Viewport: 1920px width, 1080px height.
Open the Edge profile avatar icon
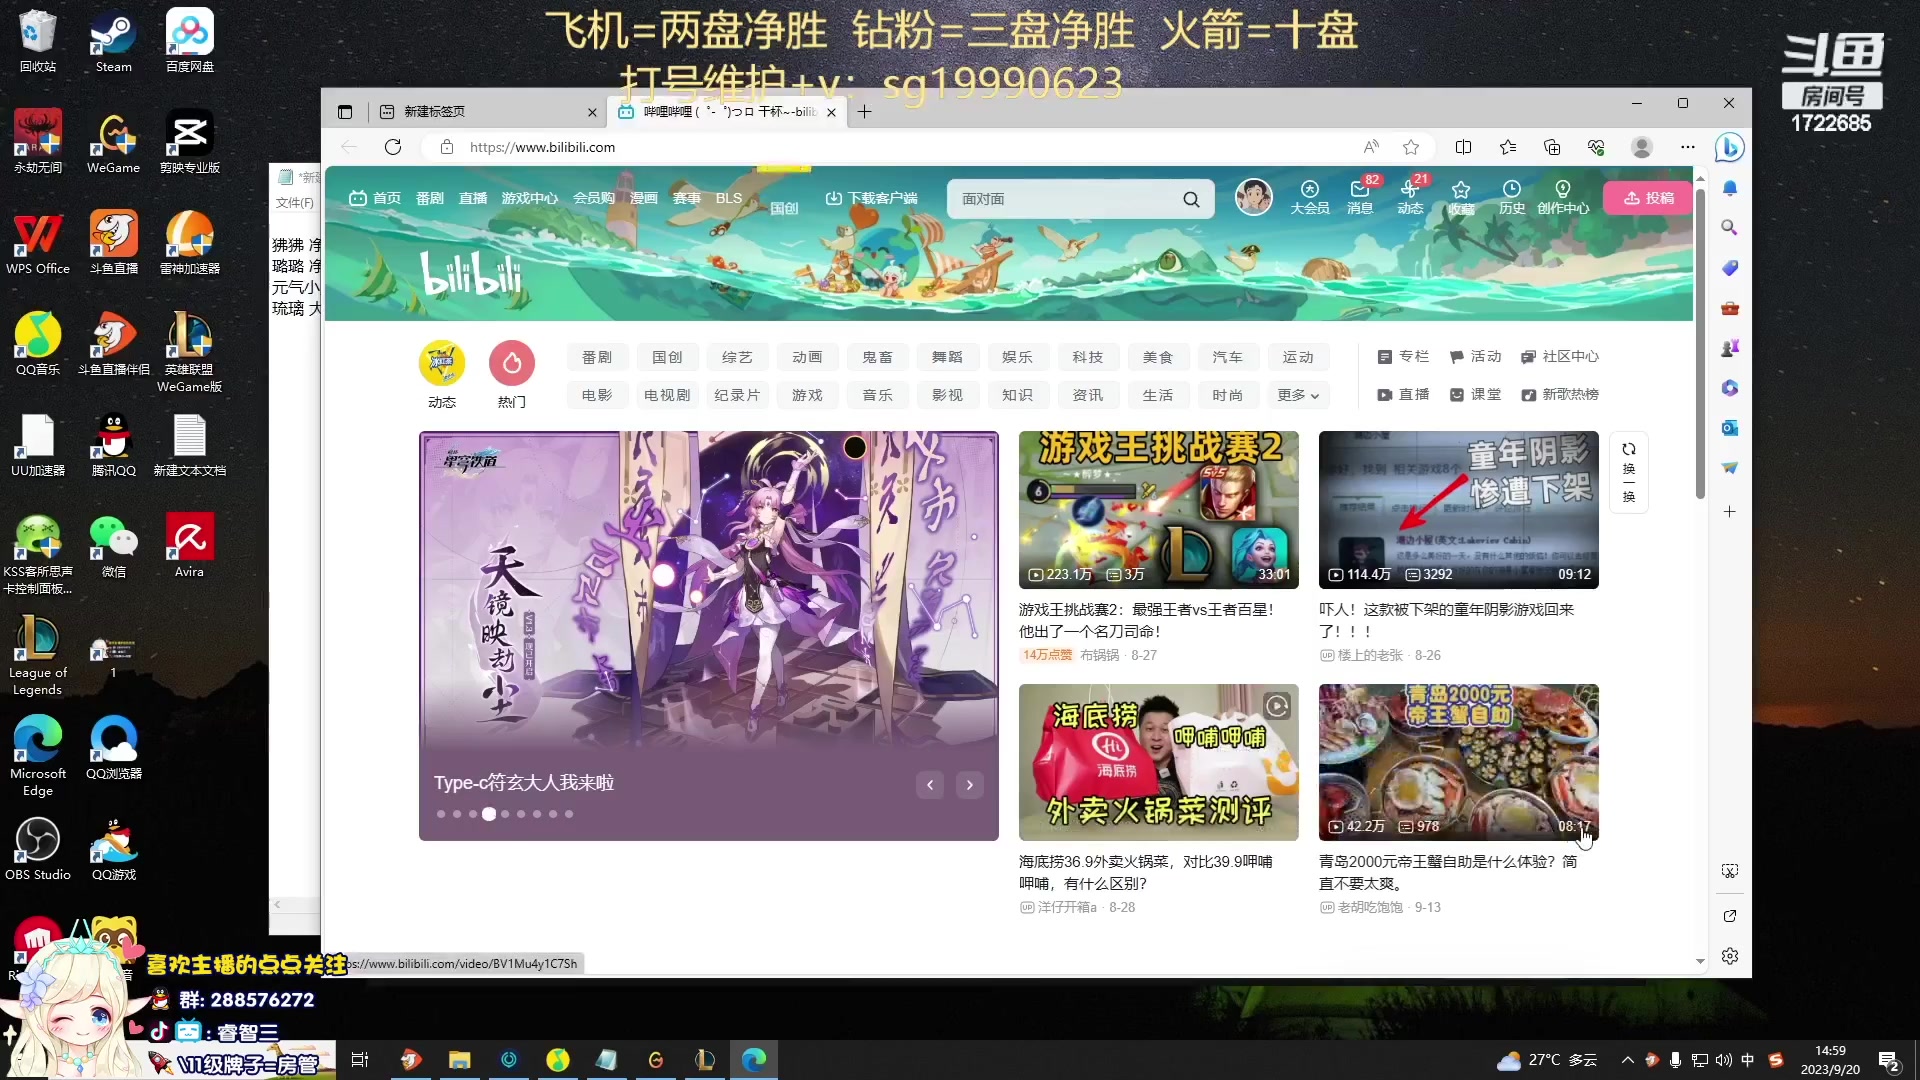click(1641, 147)
